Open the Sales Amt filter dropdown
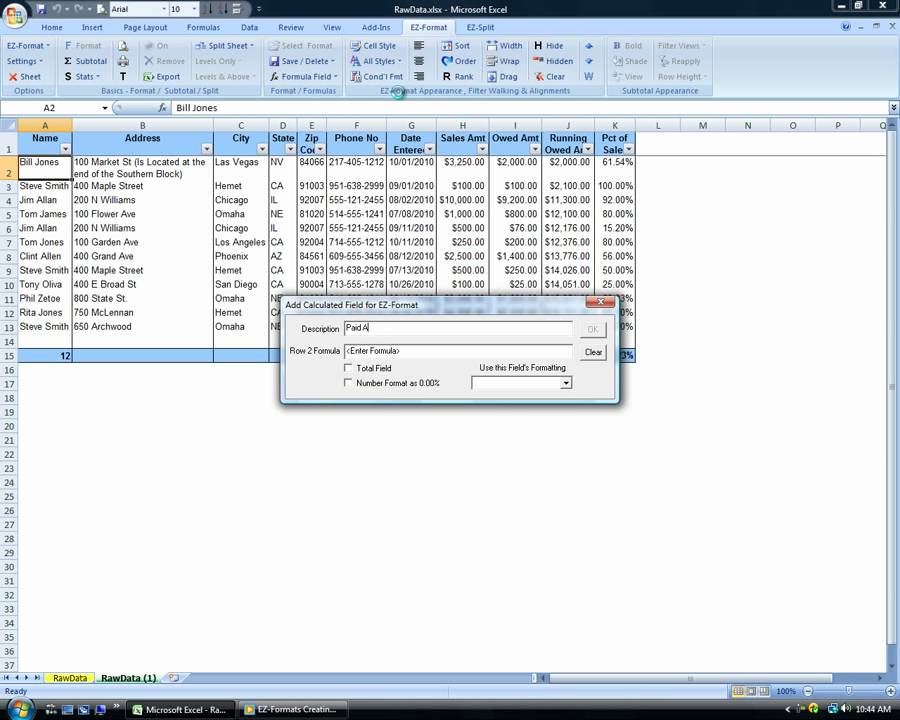This screenshot has width=900, height=720. click(x=482, y=149)
